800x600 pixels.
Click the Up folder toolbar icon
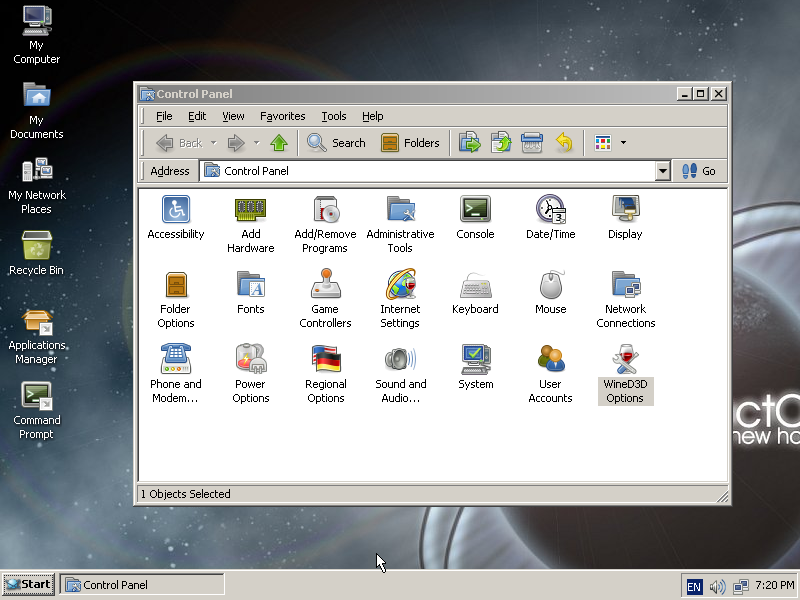coord(279,143)
